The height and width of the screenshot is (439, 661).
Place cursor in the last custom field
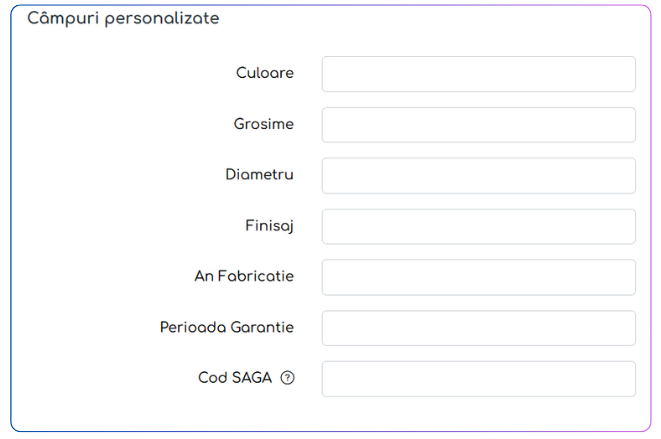tap(478, 379)
